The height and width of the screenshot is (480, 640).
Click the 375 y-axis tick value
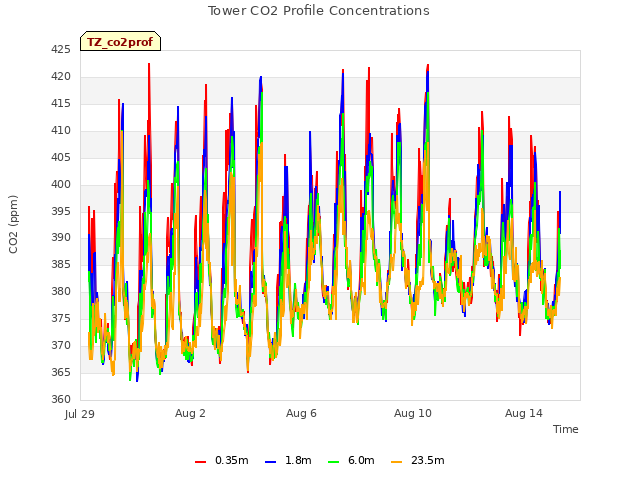(x=60, y=318)
